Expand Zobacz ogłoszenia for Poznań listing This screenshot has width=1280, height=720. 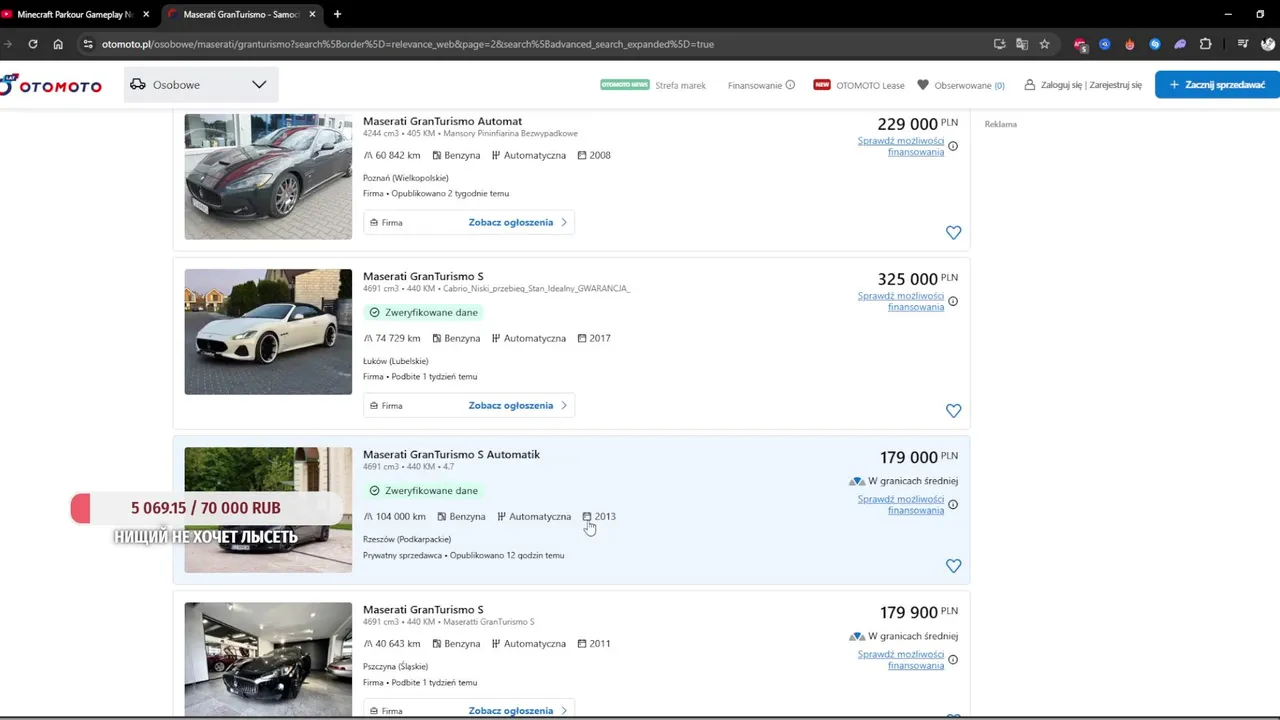pos(469,222)
